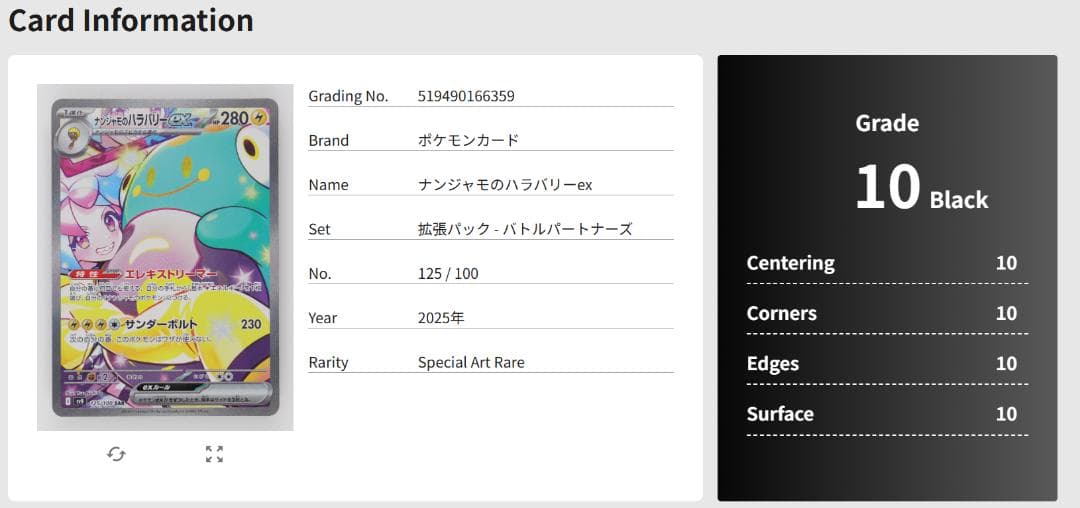
Task: Click the Card Information heading
Action: 131,20
